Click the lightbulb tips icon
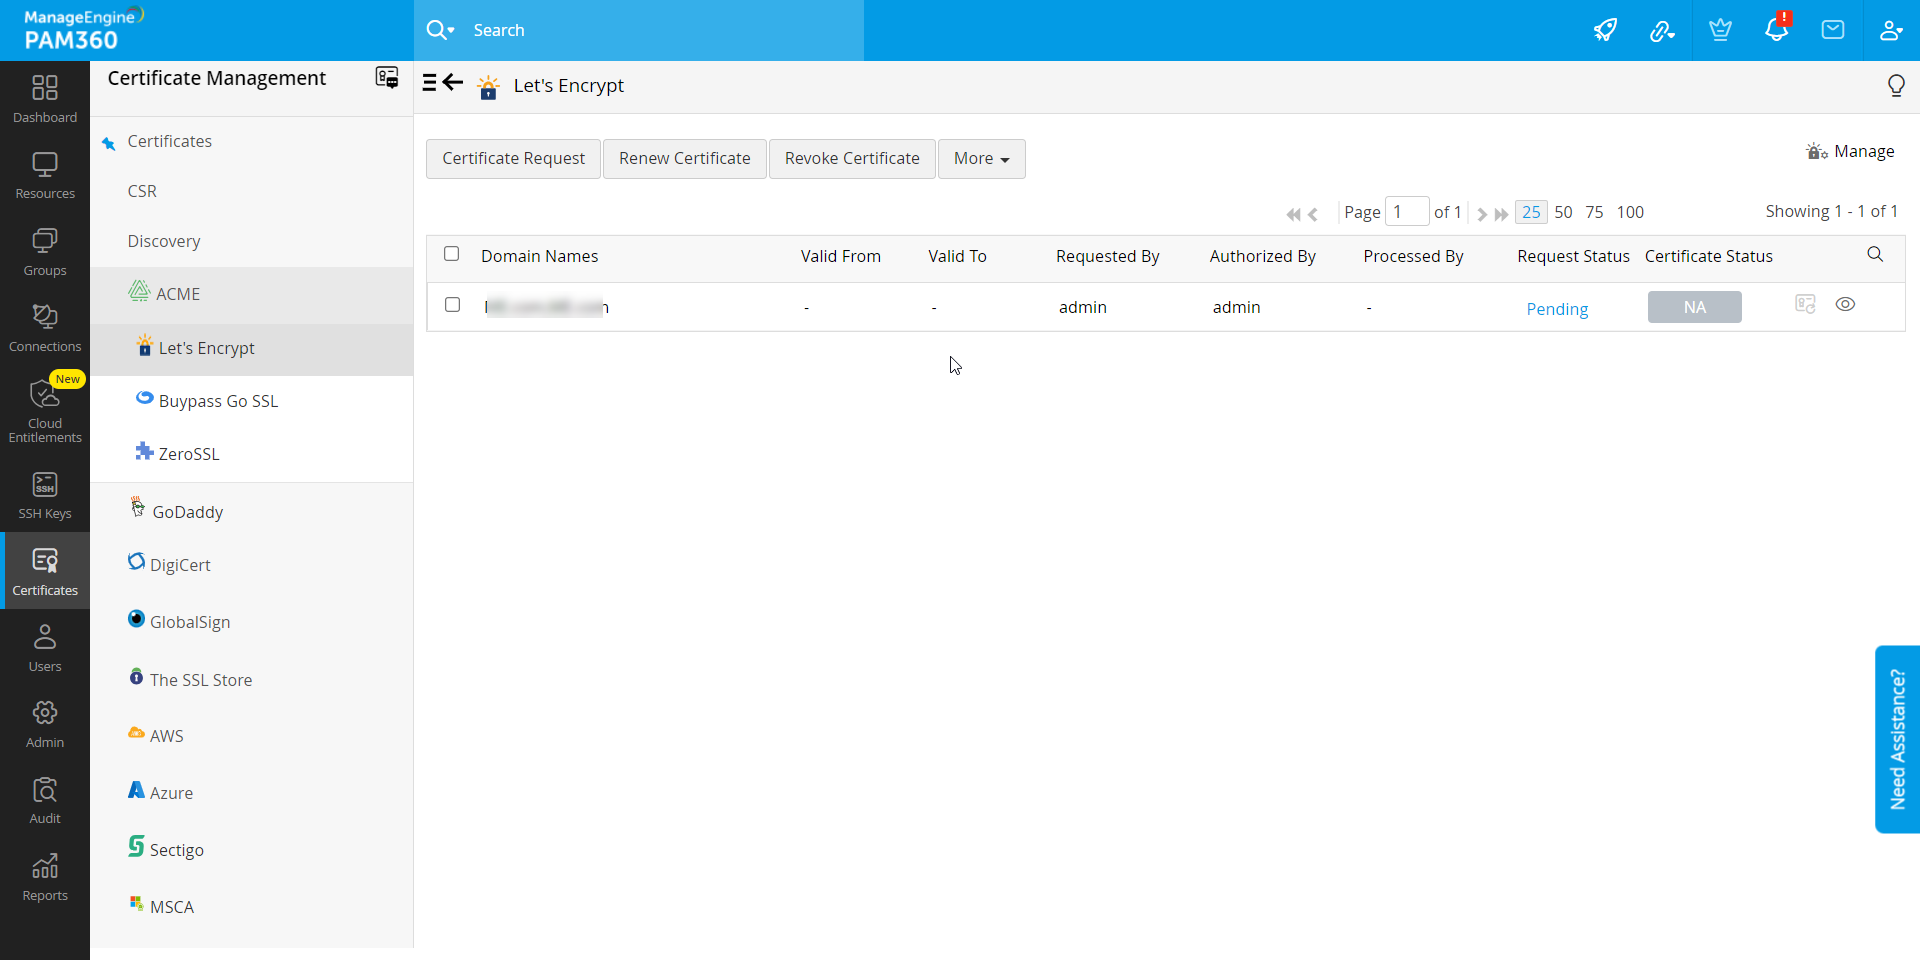Image resolution: width=1920 pixels, height=960 pixels. 1895,86
